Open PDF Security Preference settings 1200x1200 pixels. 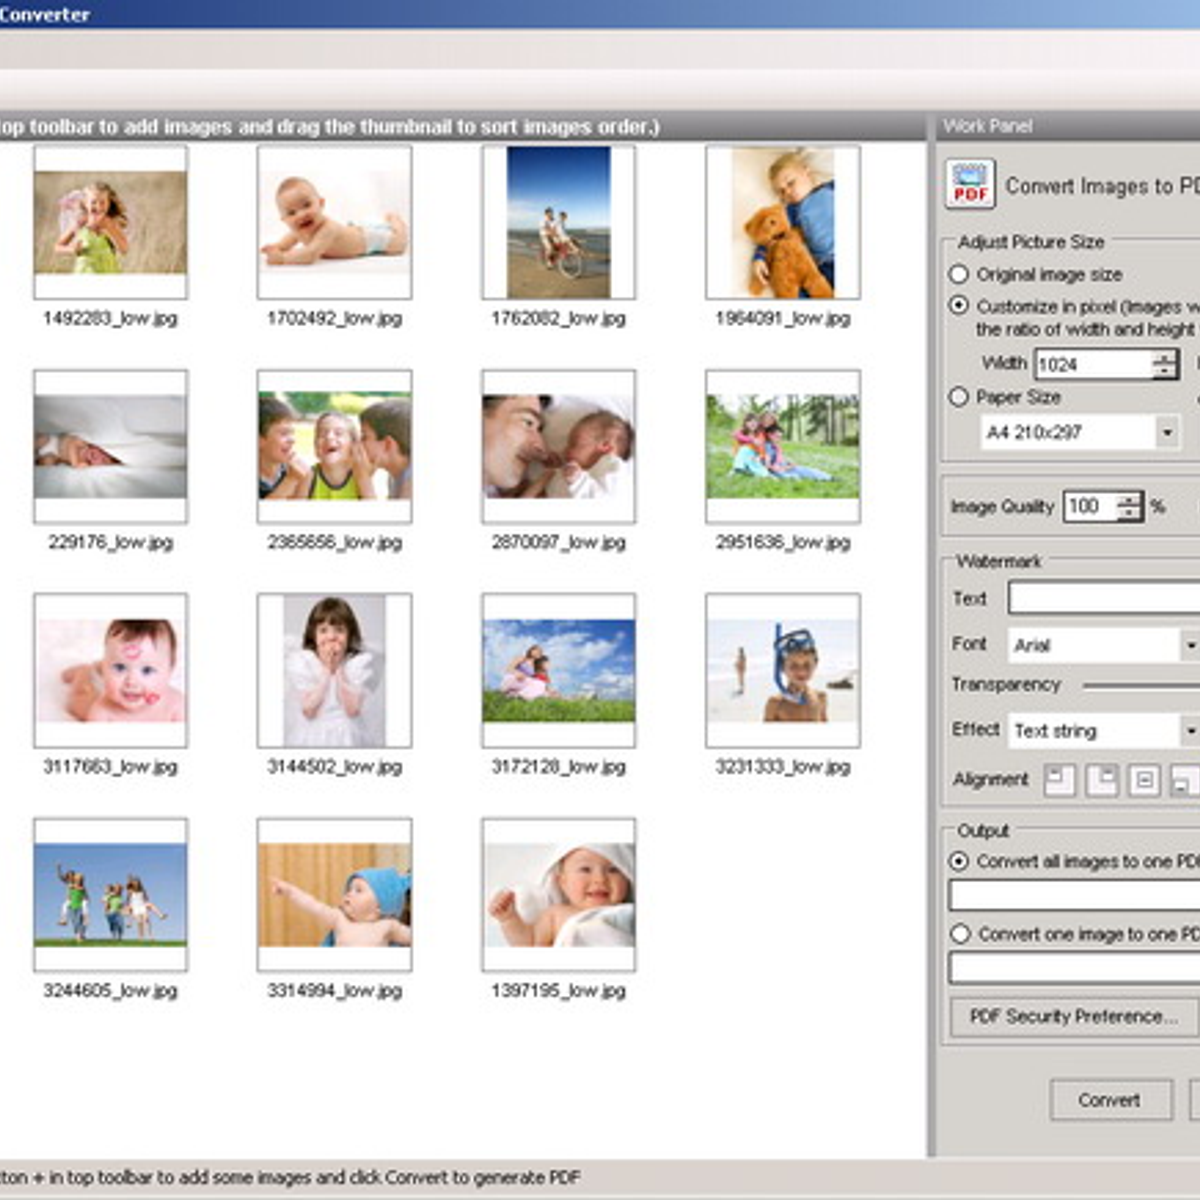tap(1073, 1016)
